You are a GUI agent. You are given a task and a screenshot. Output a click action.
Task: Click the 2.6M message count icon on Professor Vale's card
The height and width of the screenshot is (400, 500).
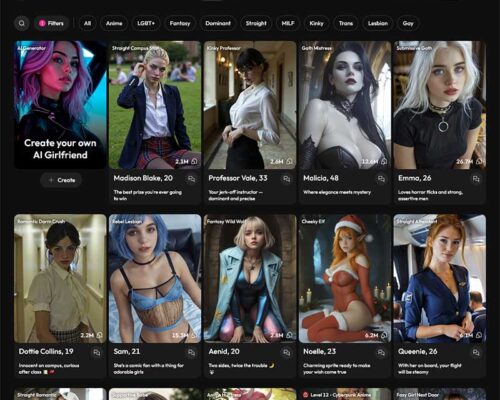289,162
